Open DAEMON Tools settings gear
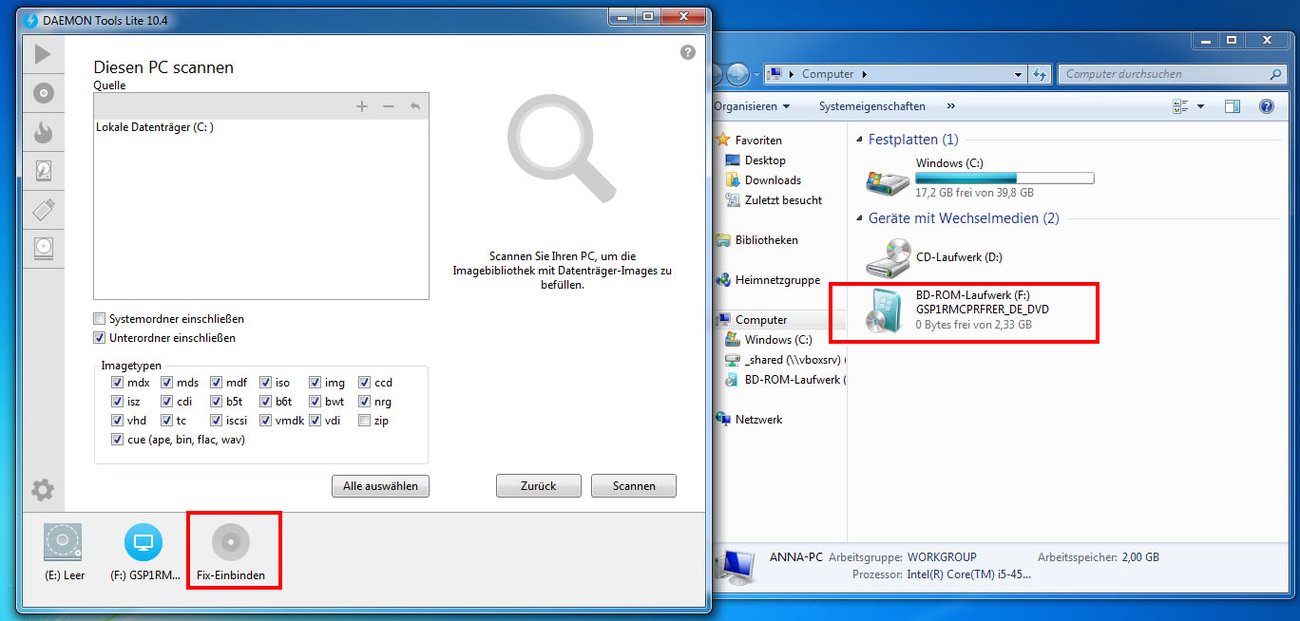Viewport: 1300px width, 621px height. (43, 490)
